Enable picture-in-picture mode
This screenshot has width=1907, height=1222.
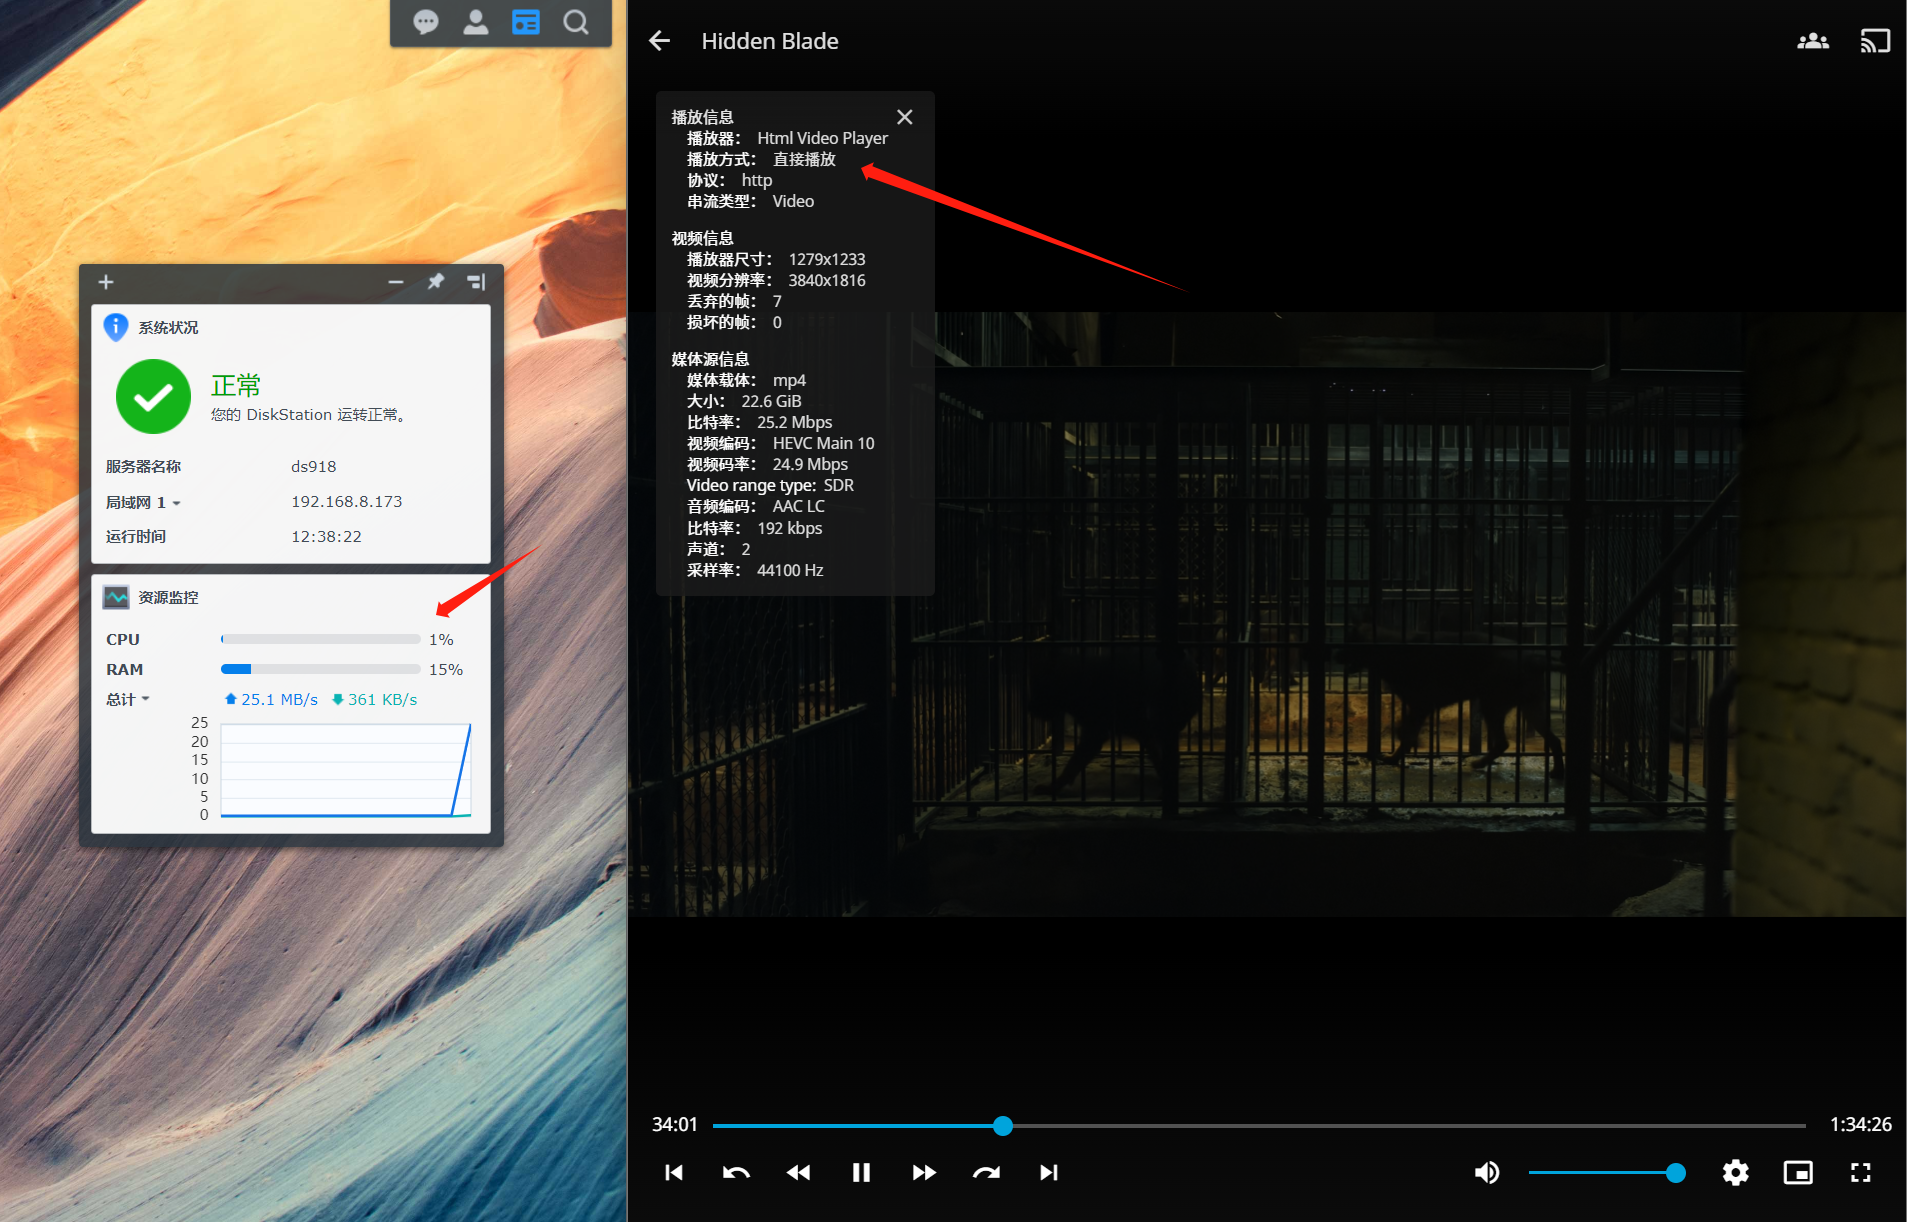pyautogui.click(x=1798, y=1172)
